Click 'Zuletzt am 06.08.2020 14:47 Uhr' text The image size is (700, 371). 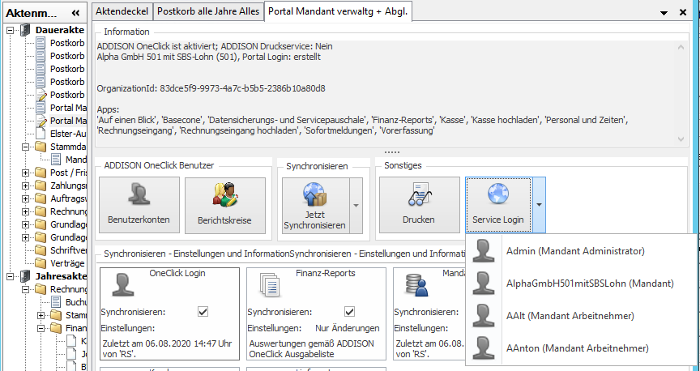tap(167, 344)
